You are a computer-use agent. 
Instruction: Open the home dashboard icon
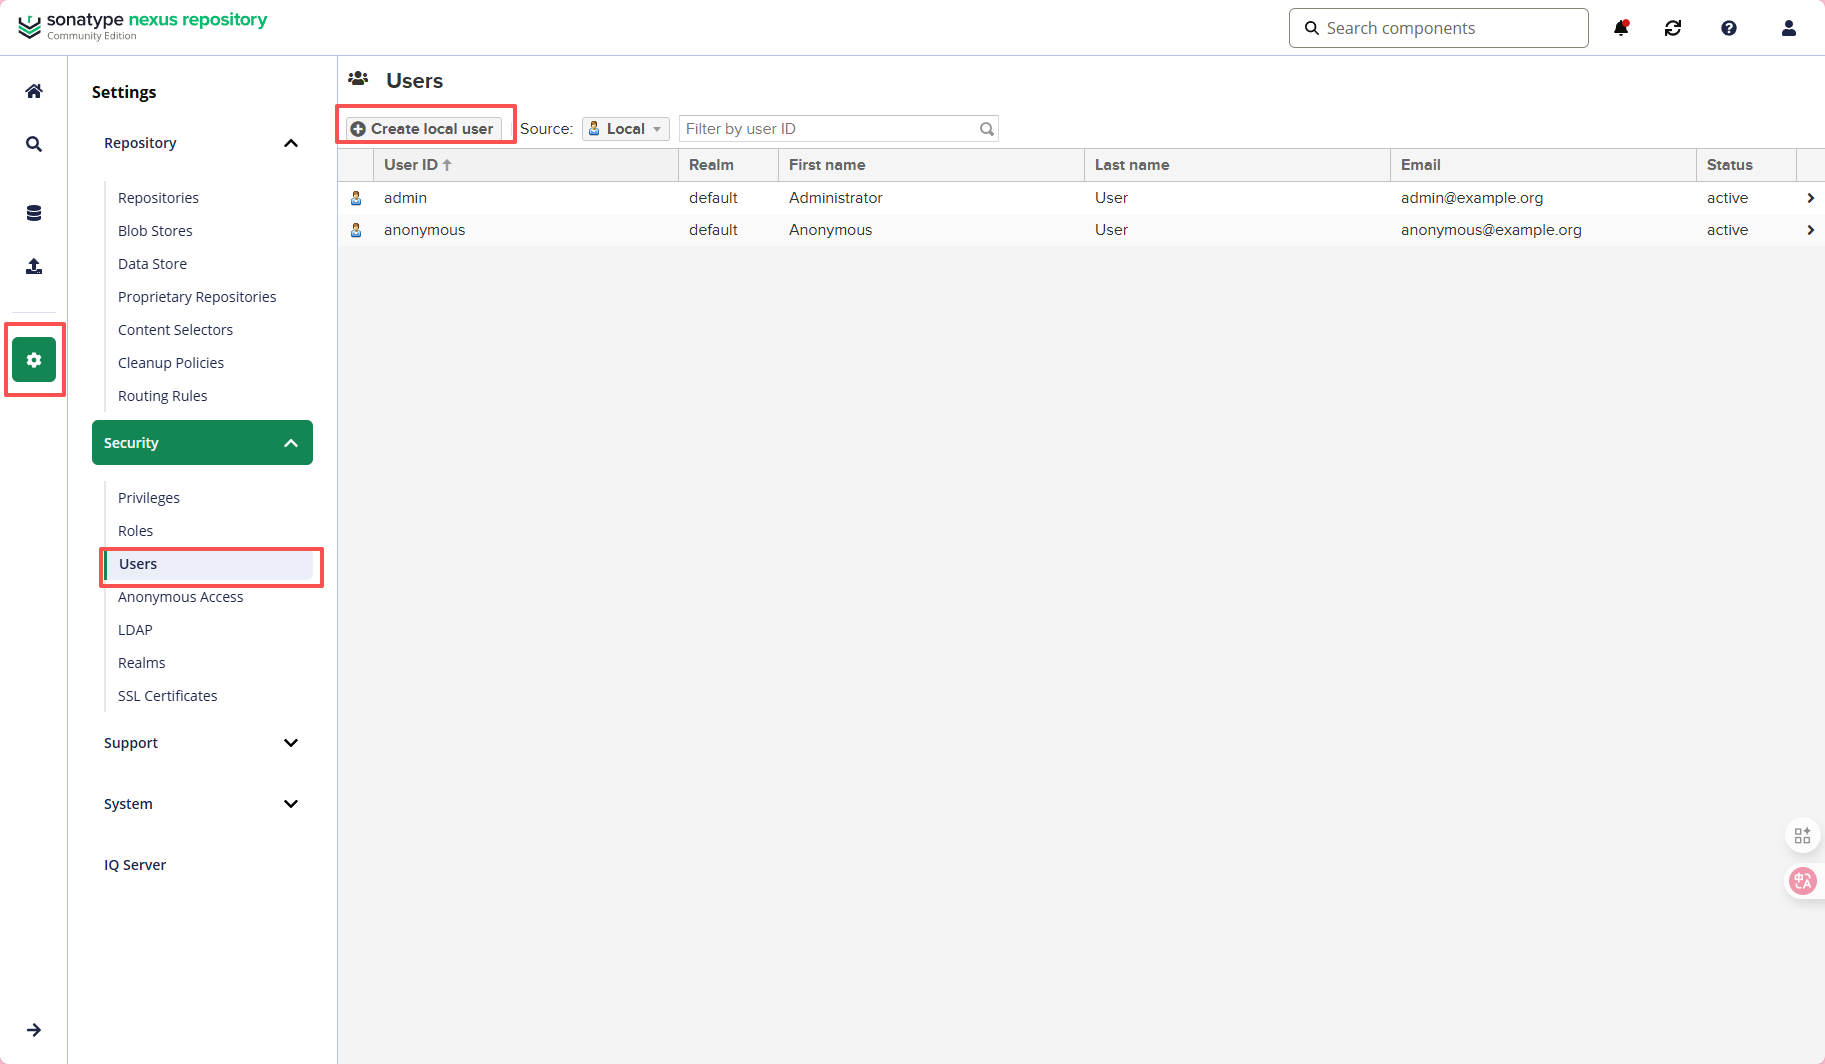[34, 92]
